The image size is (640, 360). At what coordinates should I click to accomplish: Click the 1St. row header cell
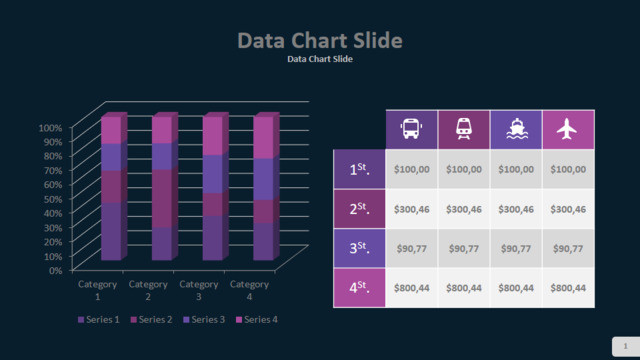[x=360, y=169]
